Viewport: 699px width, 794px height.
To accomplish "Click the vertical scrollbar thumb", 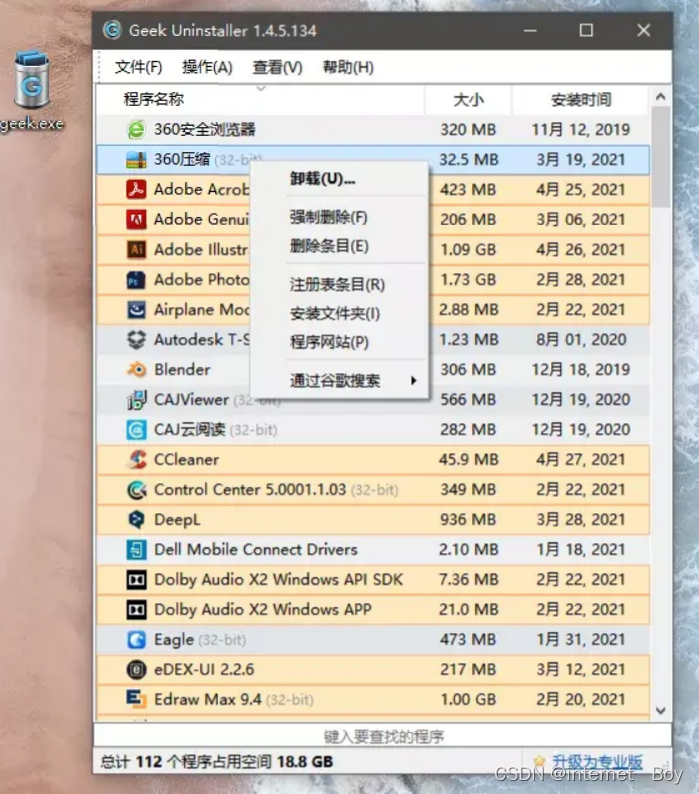I will pos(661,156).
